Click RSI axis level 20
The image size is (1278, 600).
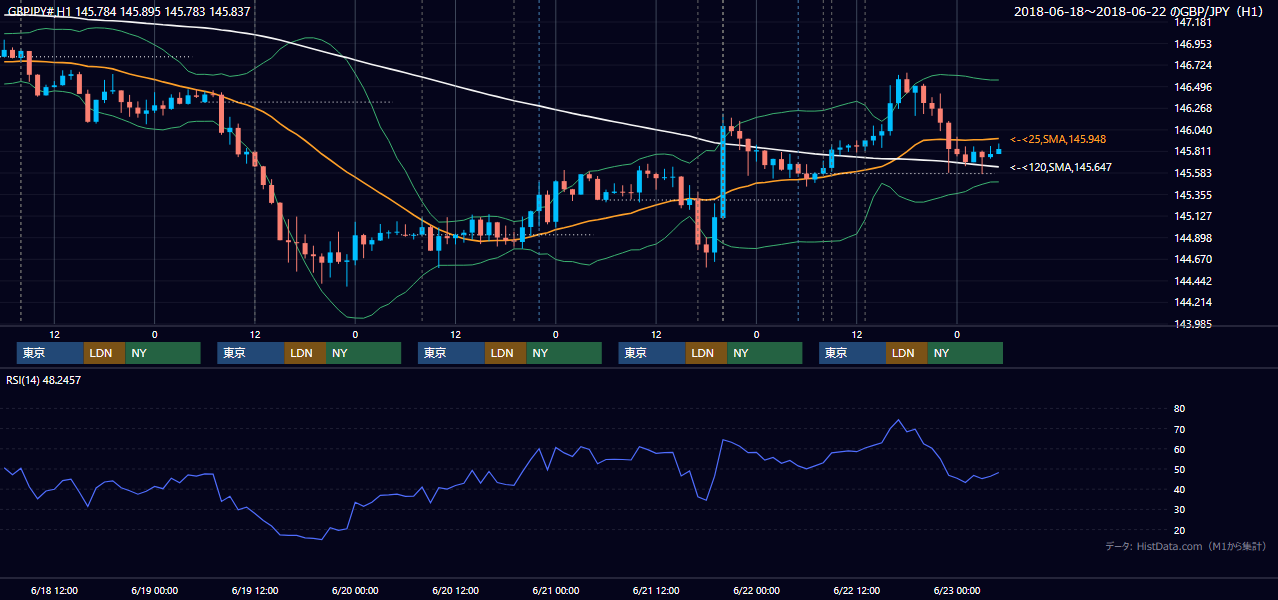[1179, 530]
